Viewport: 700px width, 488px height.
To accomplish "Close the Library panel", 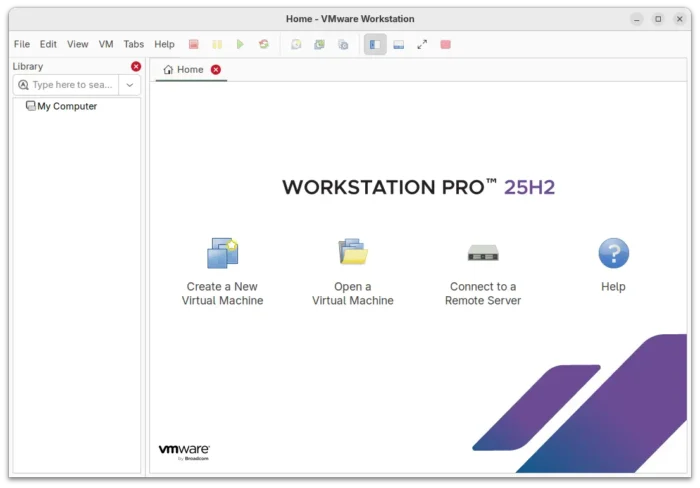I will [x=136, y=66].
